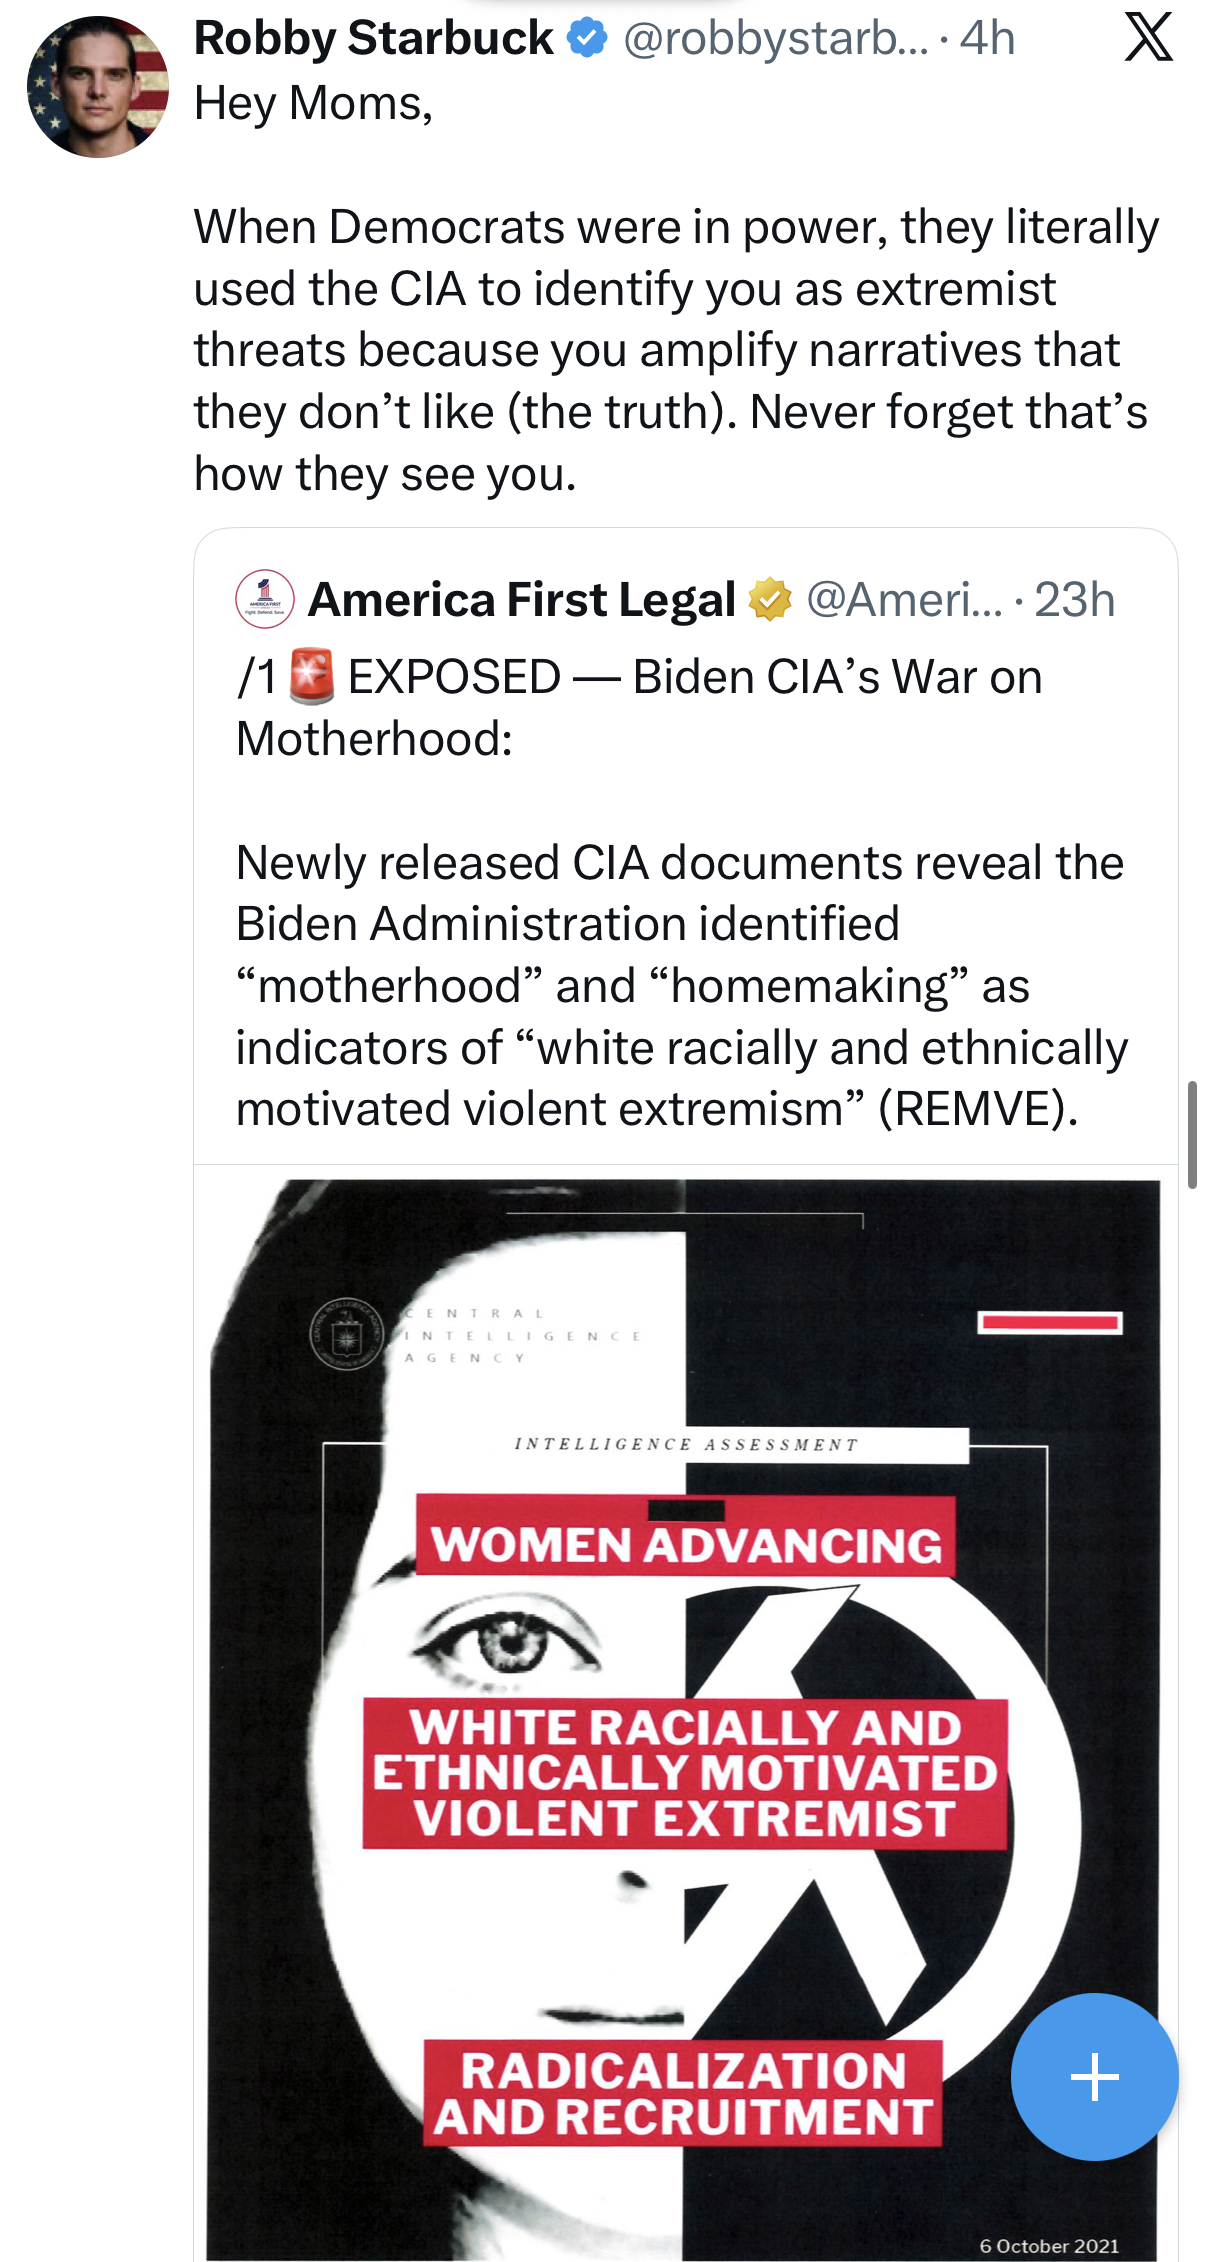Grab the vertical scrollbar on the right edge
This screenshot has width=1206, height=2262.
(1192, 1134)
